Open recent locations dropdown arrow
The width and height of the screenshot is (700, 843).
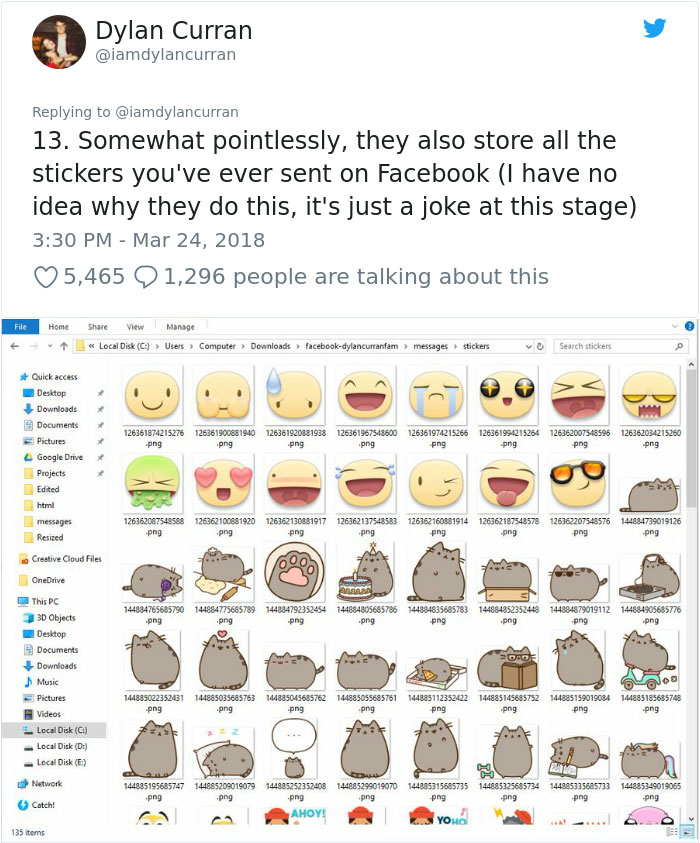pos(48,346)
